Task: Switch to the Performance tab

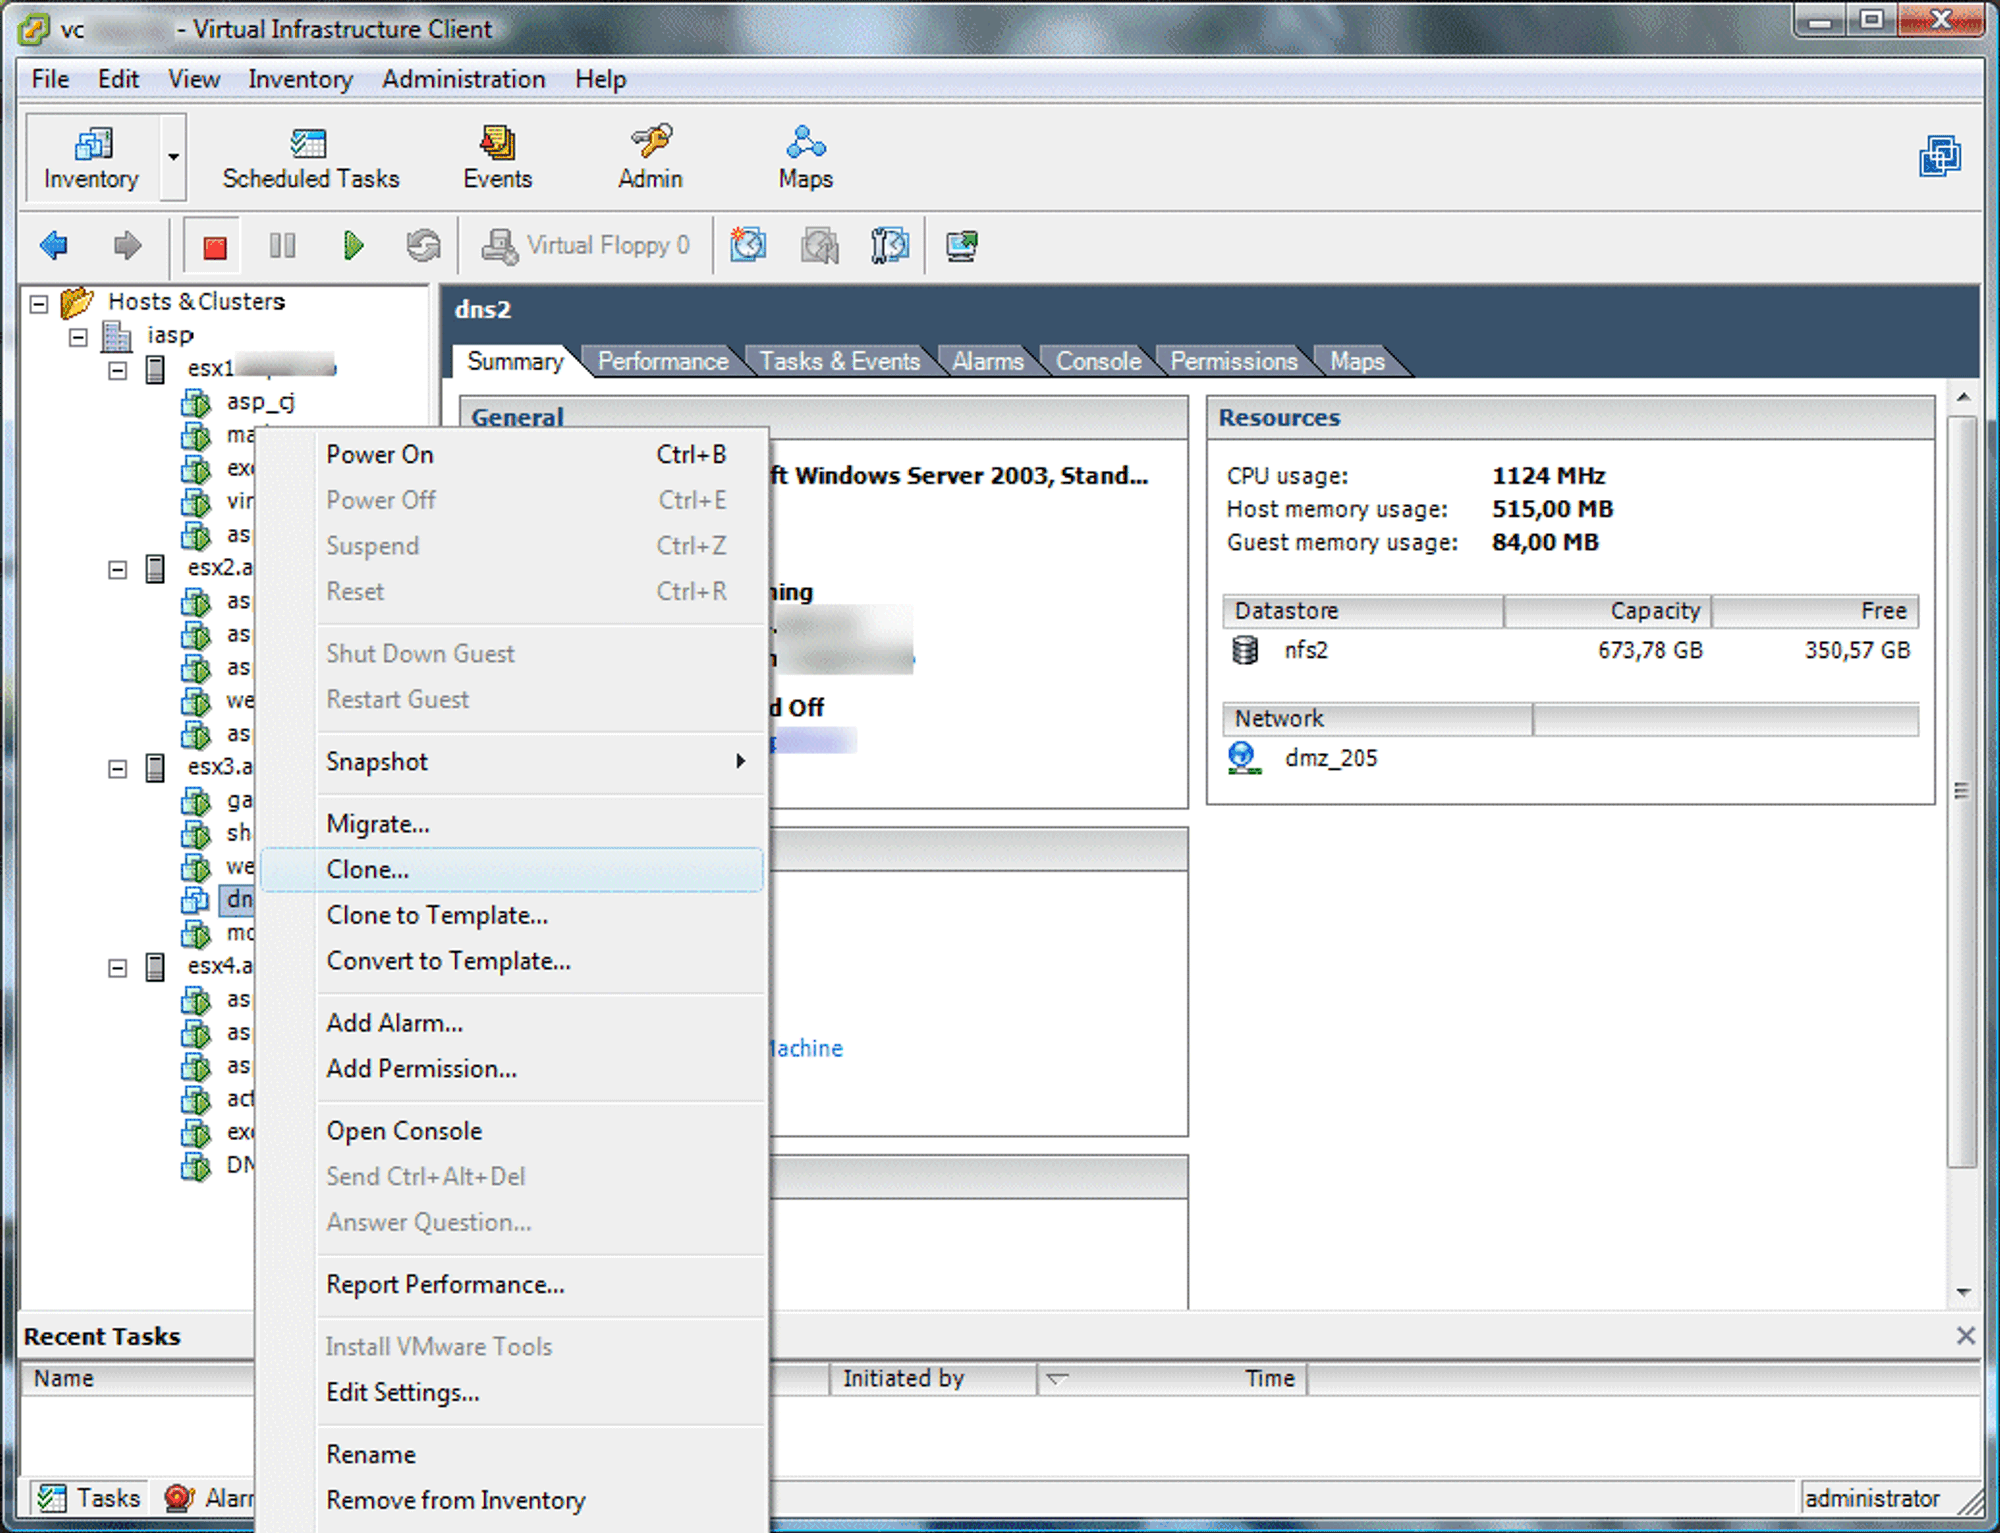Action: (x=663, y=361)
